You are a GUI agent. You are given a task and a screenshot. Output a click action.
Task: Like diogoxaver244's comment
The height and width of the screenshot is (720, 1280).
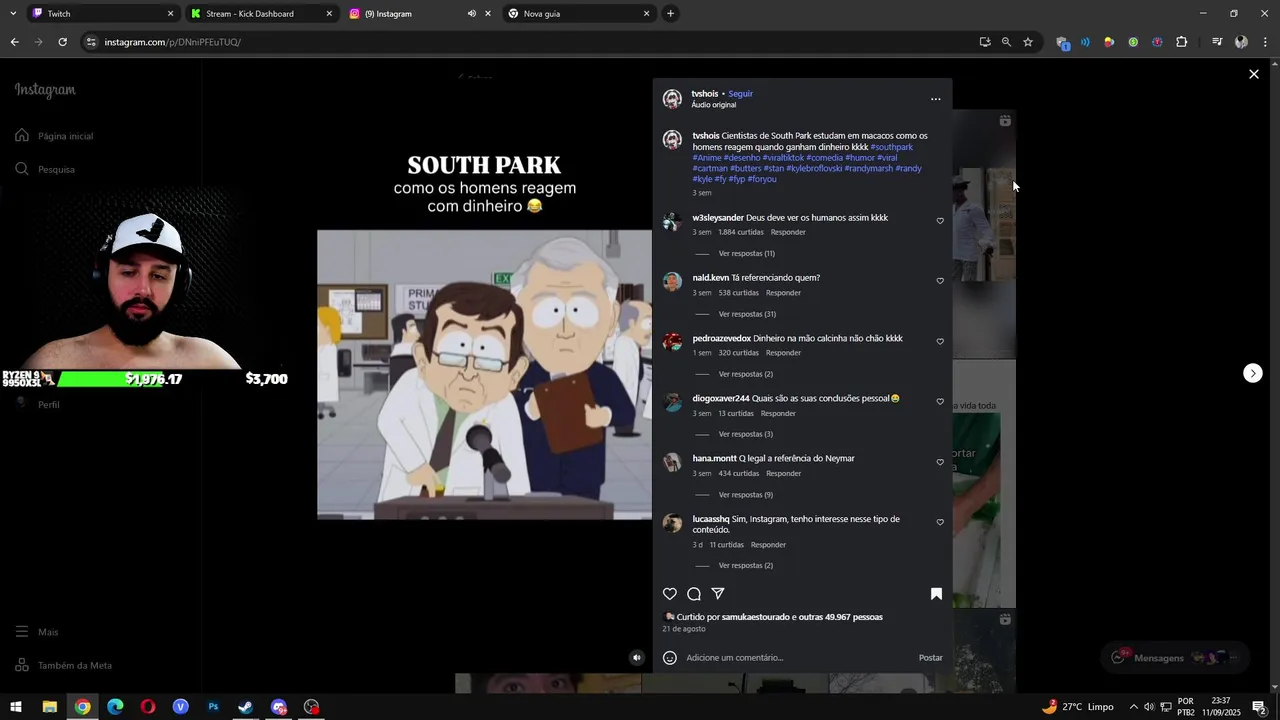tap(940, 402)
